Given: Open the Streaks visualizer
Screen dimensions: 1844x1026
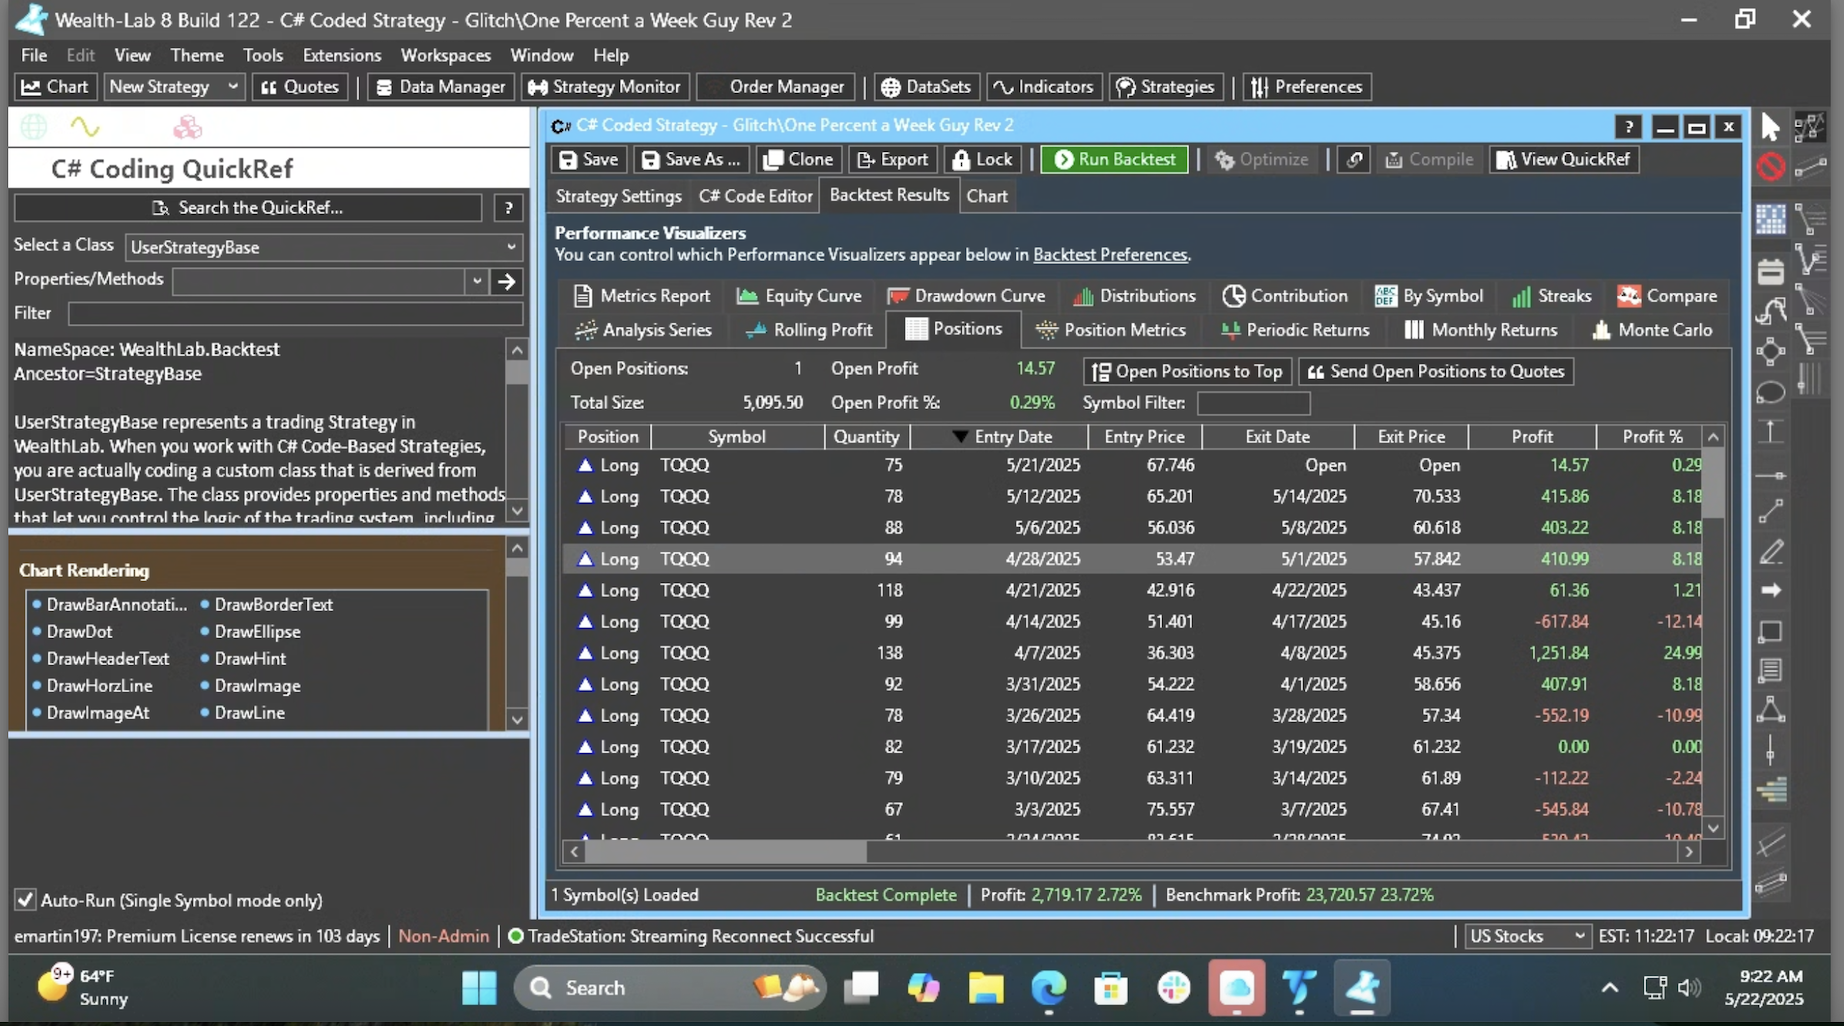Looking at the screenshot, I should pyautogui.click(x=1551, y=296).
